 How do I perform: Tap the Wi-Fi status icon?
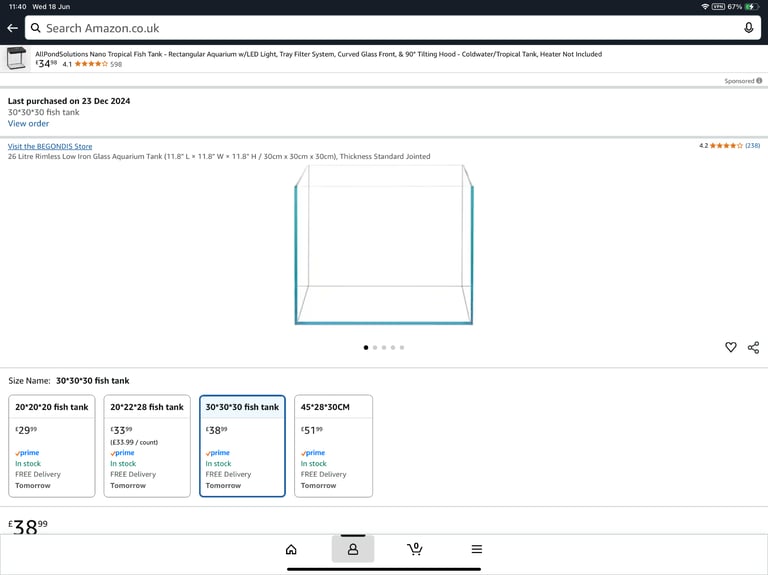[x=705, y=6]
